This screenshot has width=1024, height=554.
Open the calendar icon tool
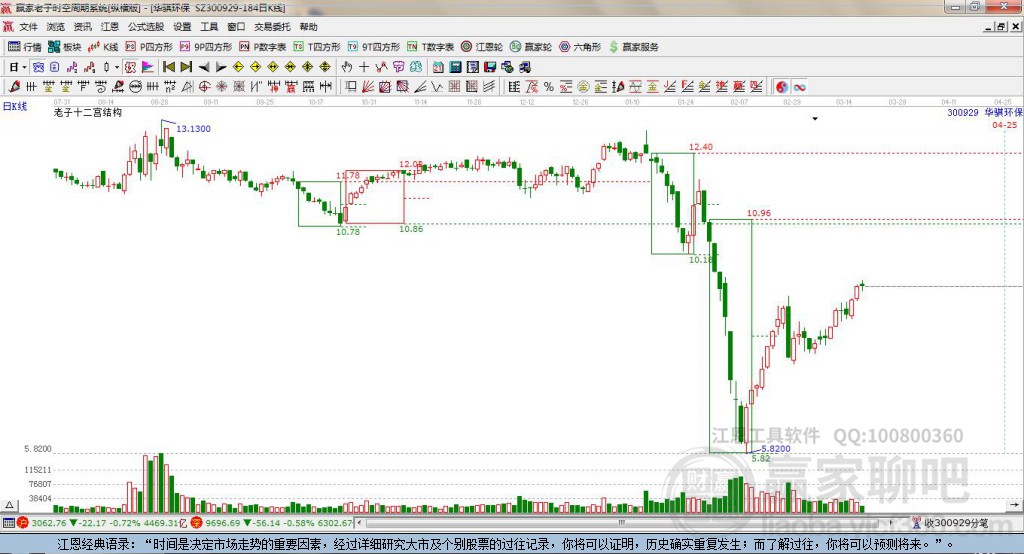(438, 67)
